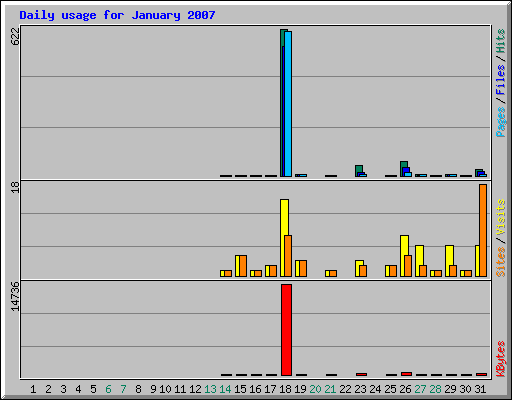Click the yellow 'Visits' legend label
This screenshot has width=512, height=400.
click(500, 217)
